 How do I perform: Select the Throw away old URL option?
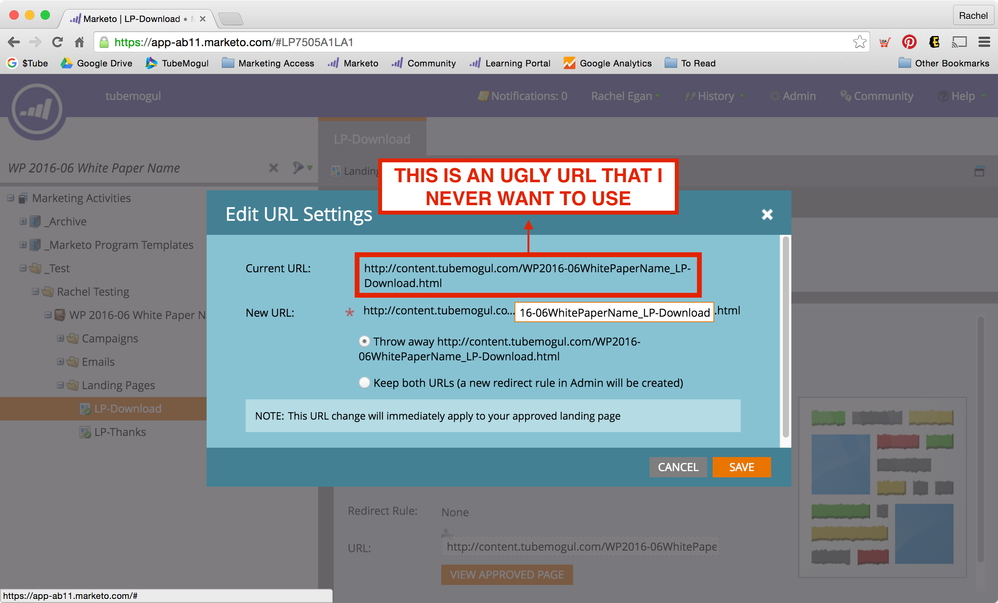click(x=364, y=341)
